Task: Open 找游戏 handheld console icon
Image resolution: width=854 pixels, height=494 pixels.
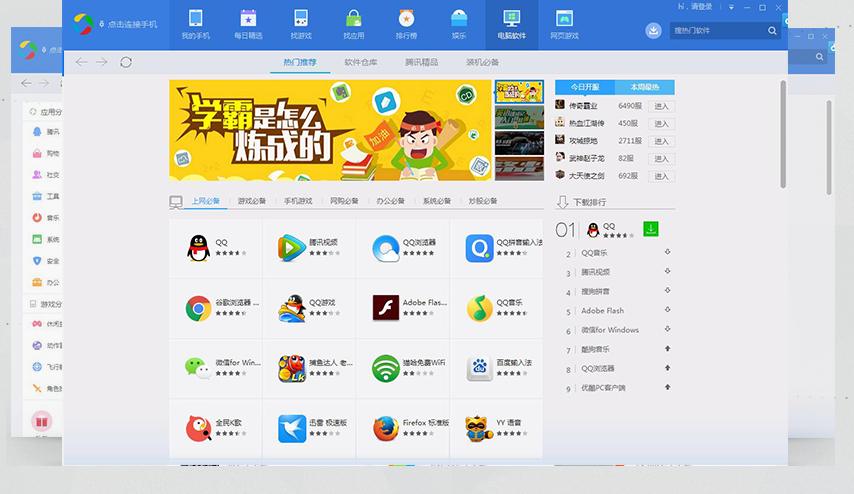Action: click(301, 19)
